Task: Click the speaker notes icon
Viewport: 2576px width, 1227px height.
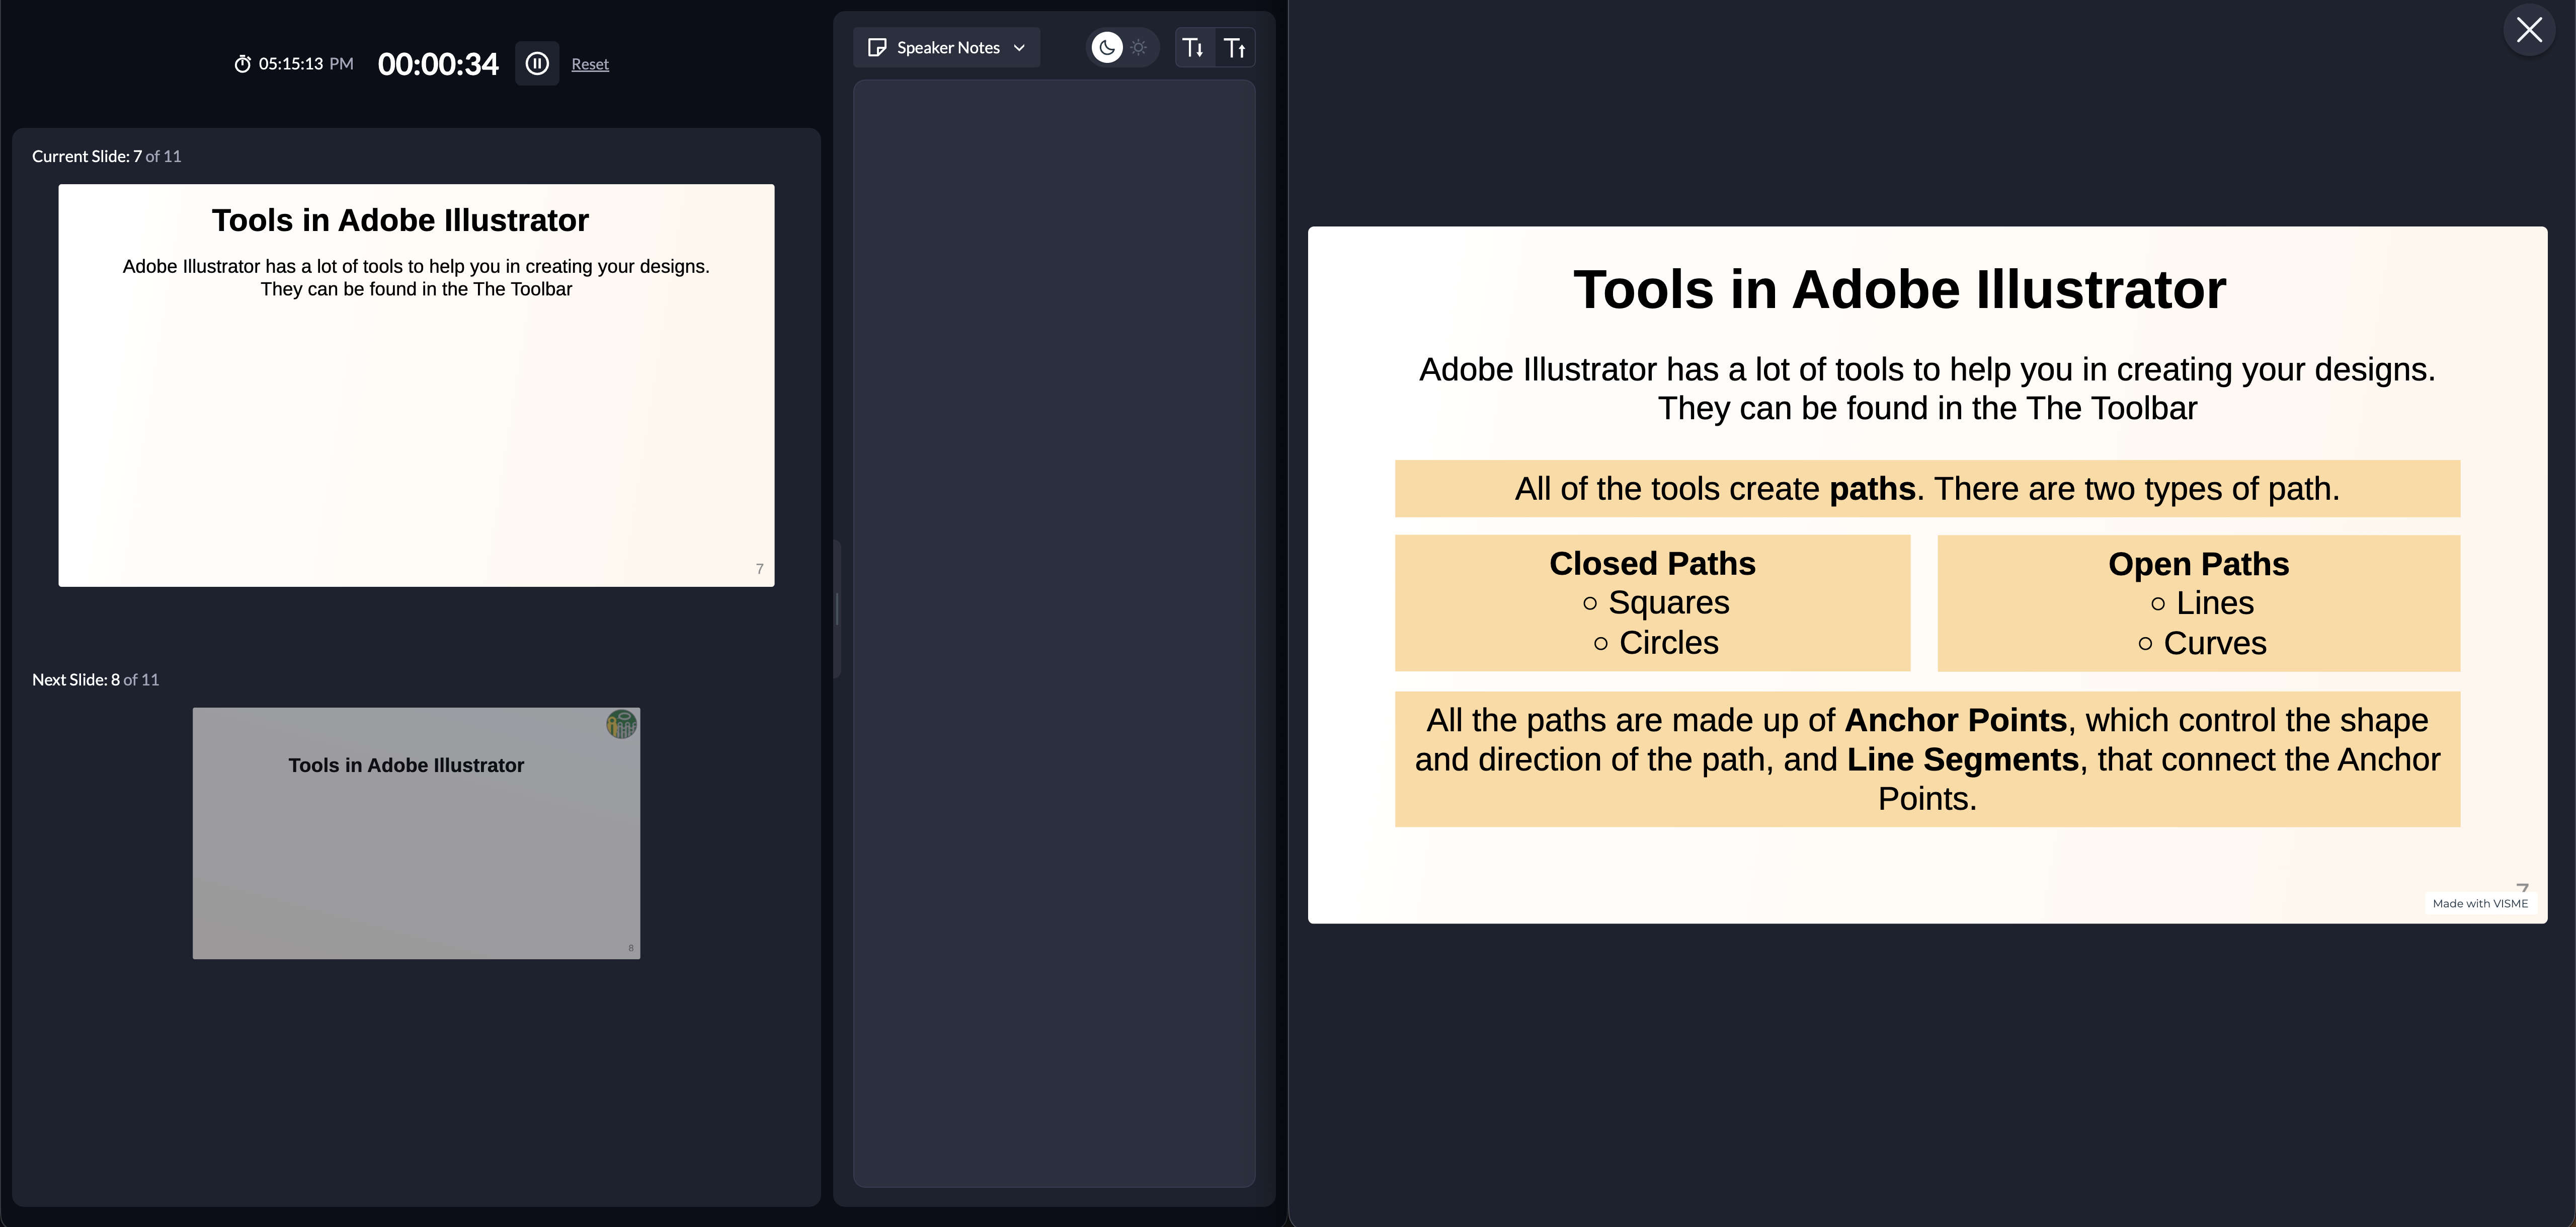Action: click(877, 47)
